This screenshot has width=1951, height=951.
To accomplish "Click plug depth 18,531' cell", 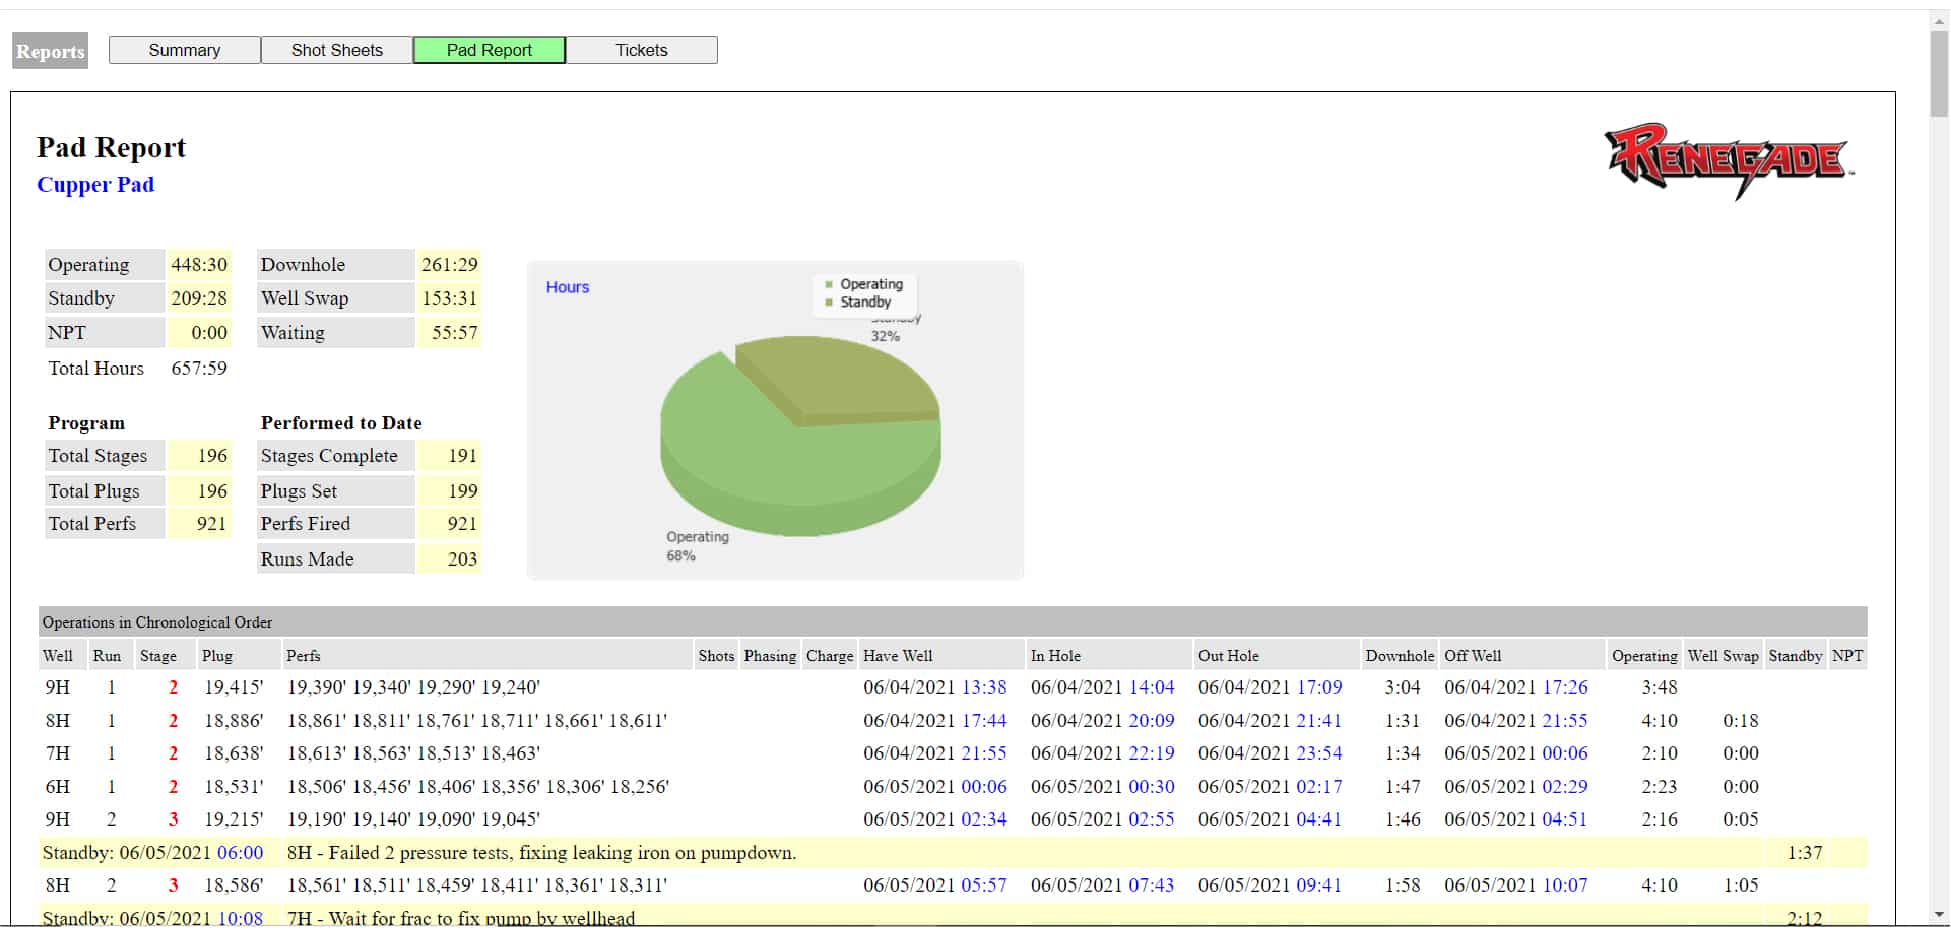I will coord(234,787).
